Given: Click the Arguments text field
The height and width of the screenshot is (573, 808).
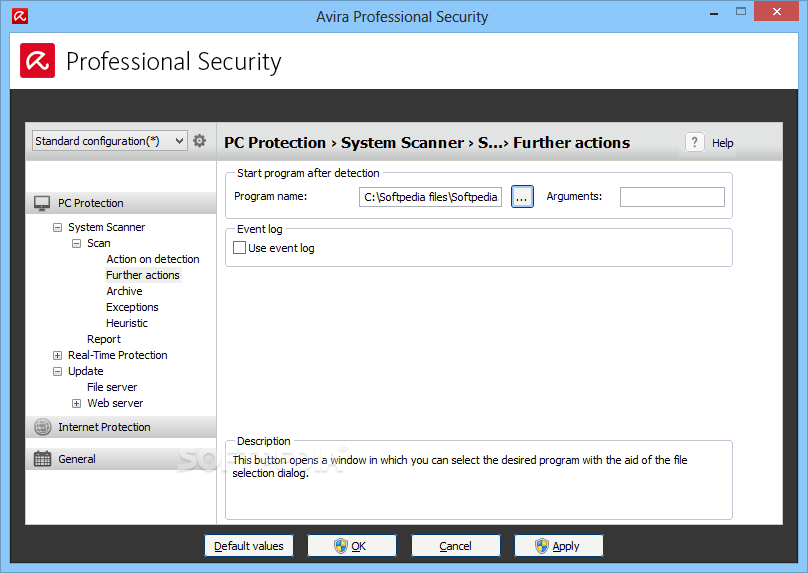Looking at the screenshot, I should pos(672,197).
